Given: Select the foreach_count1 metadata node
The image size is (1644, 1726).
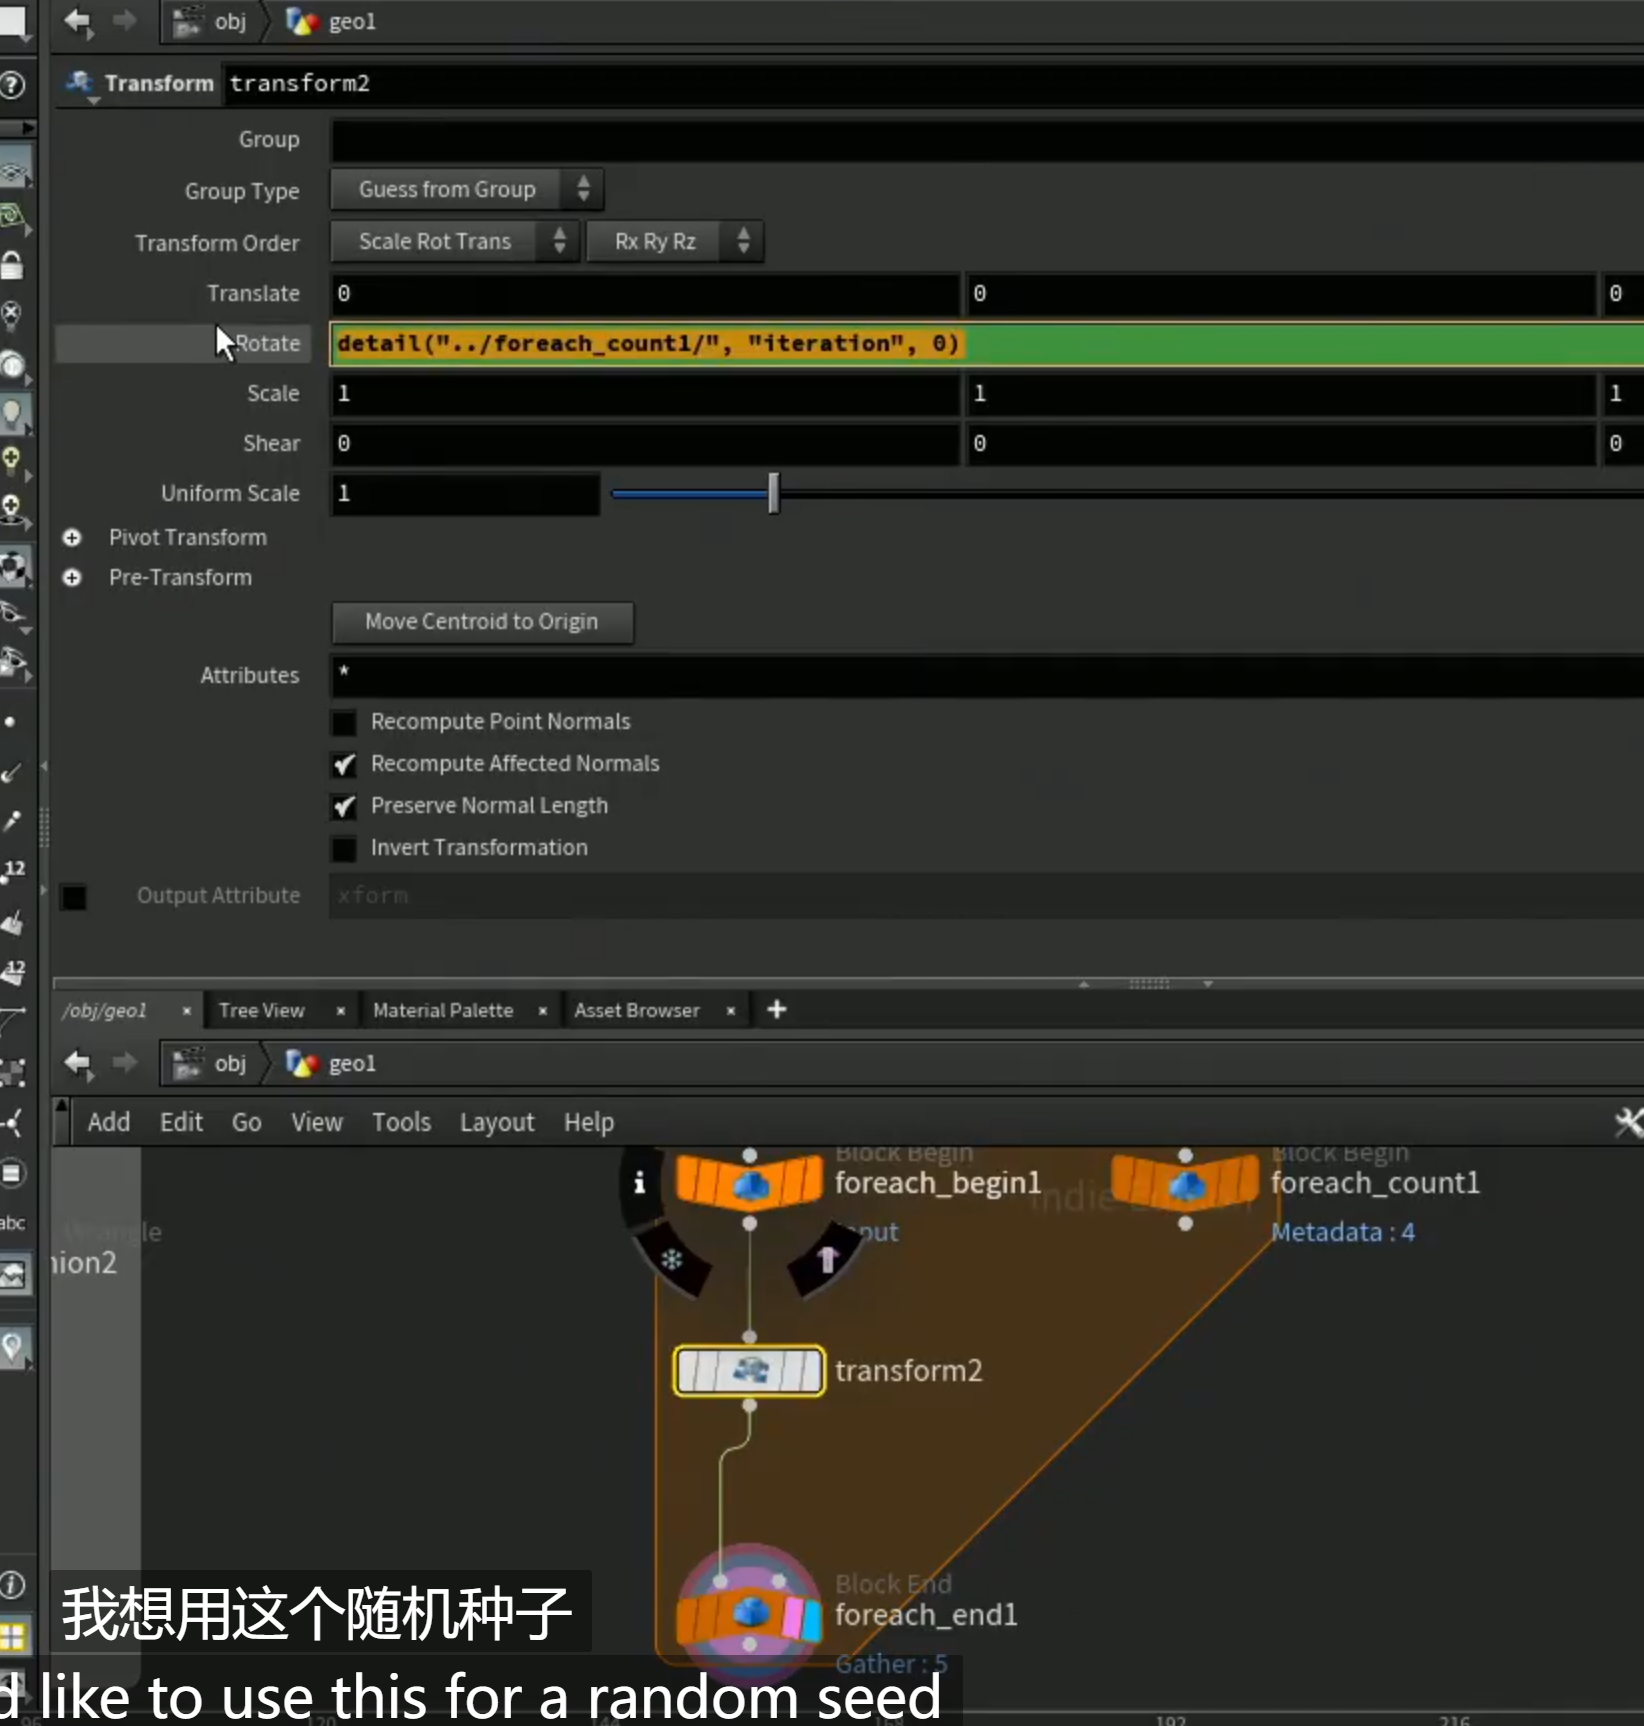Looking at the screenshot, I should coord(1185,1185).
